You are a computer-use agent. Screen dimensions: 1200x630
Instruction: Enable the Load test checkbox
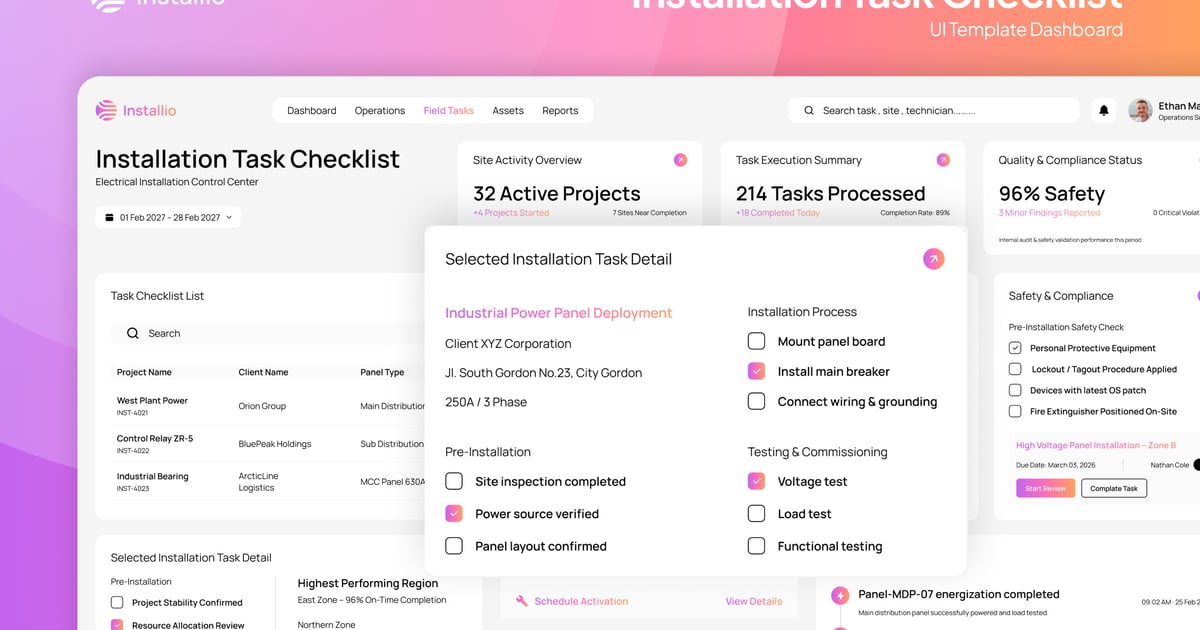pyautogui.click(x=757, y=514)
